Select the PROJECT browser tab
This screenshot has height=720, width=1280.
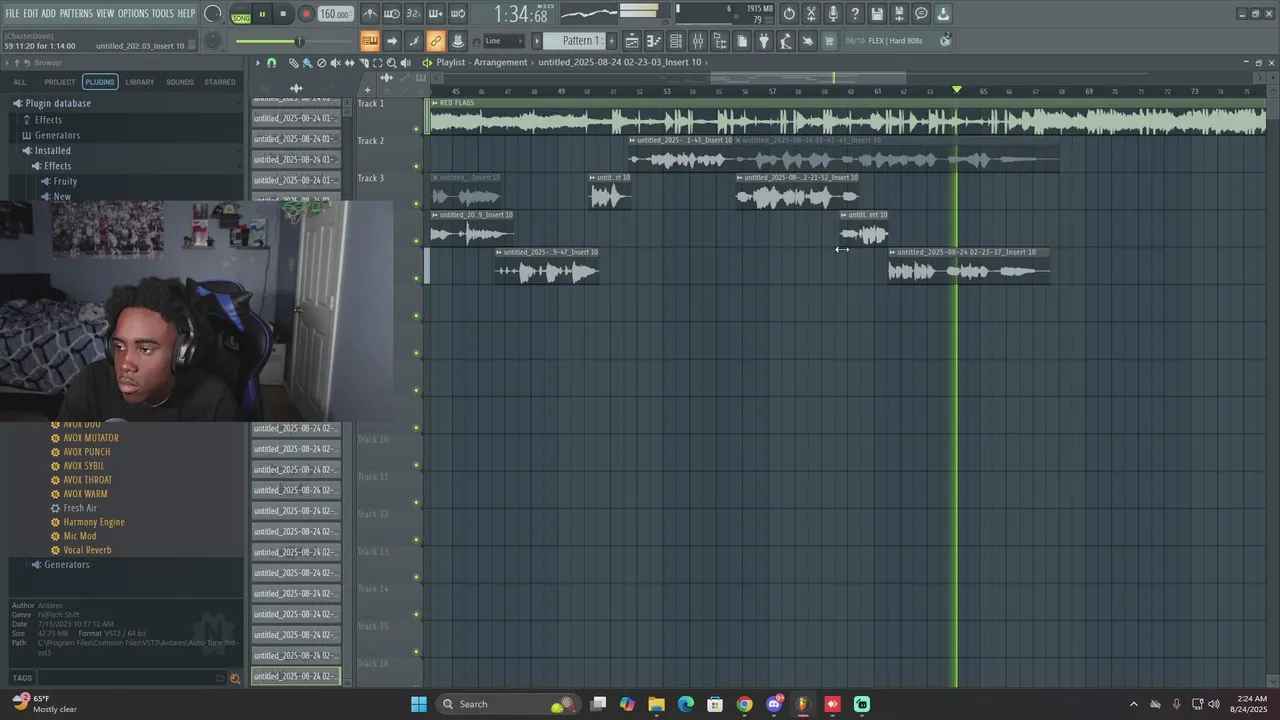59,82
